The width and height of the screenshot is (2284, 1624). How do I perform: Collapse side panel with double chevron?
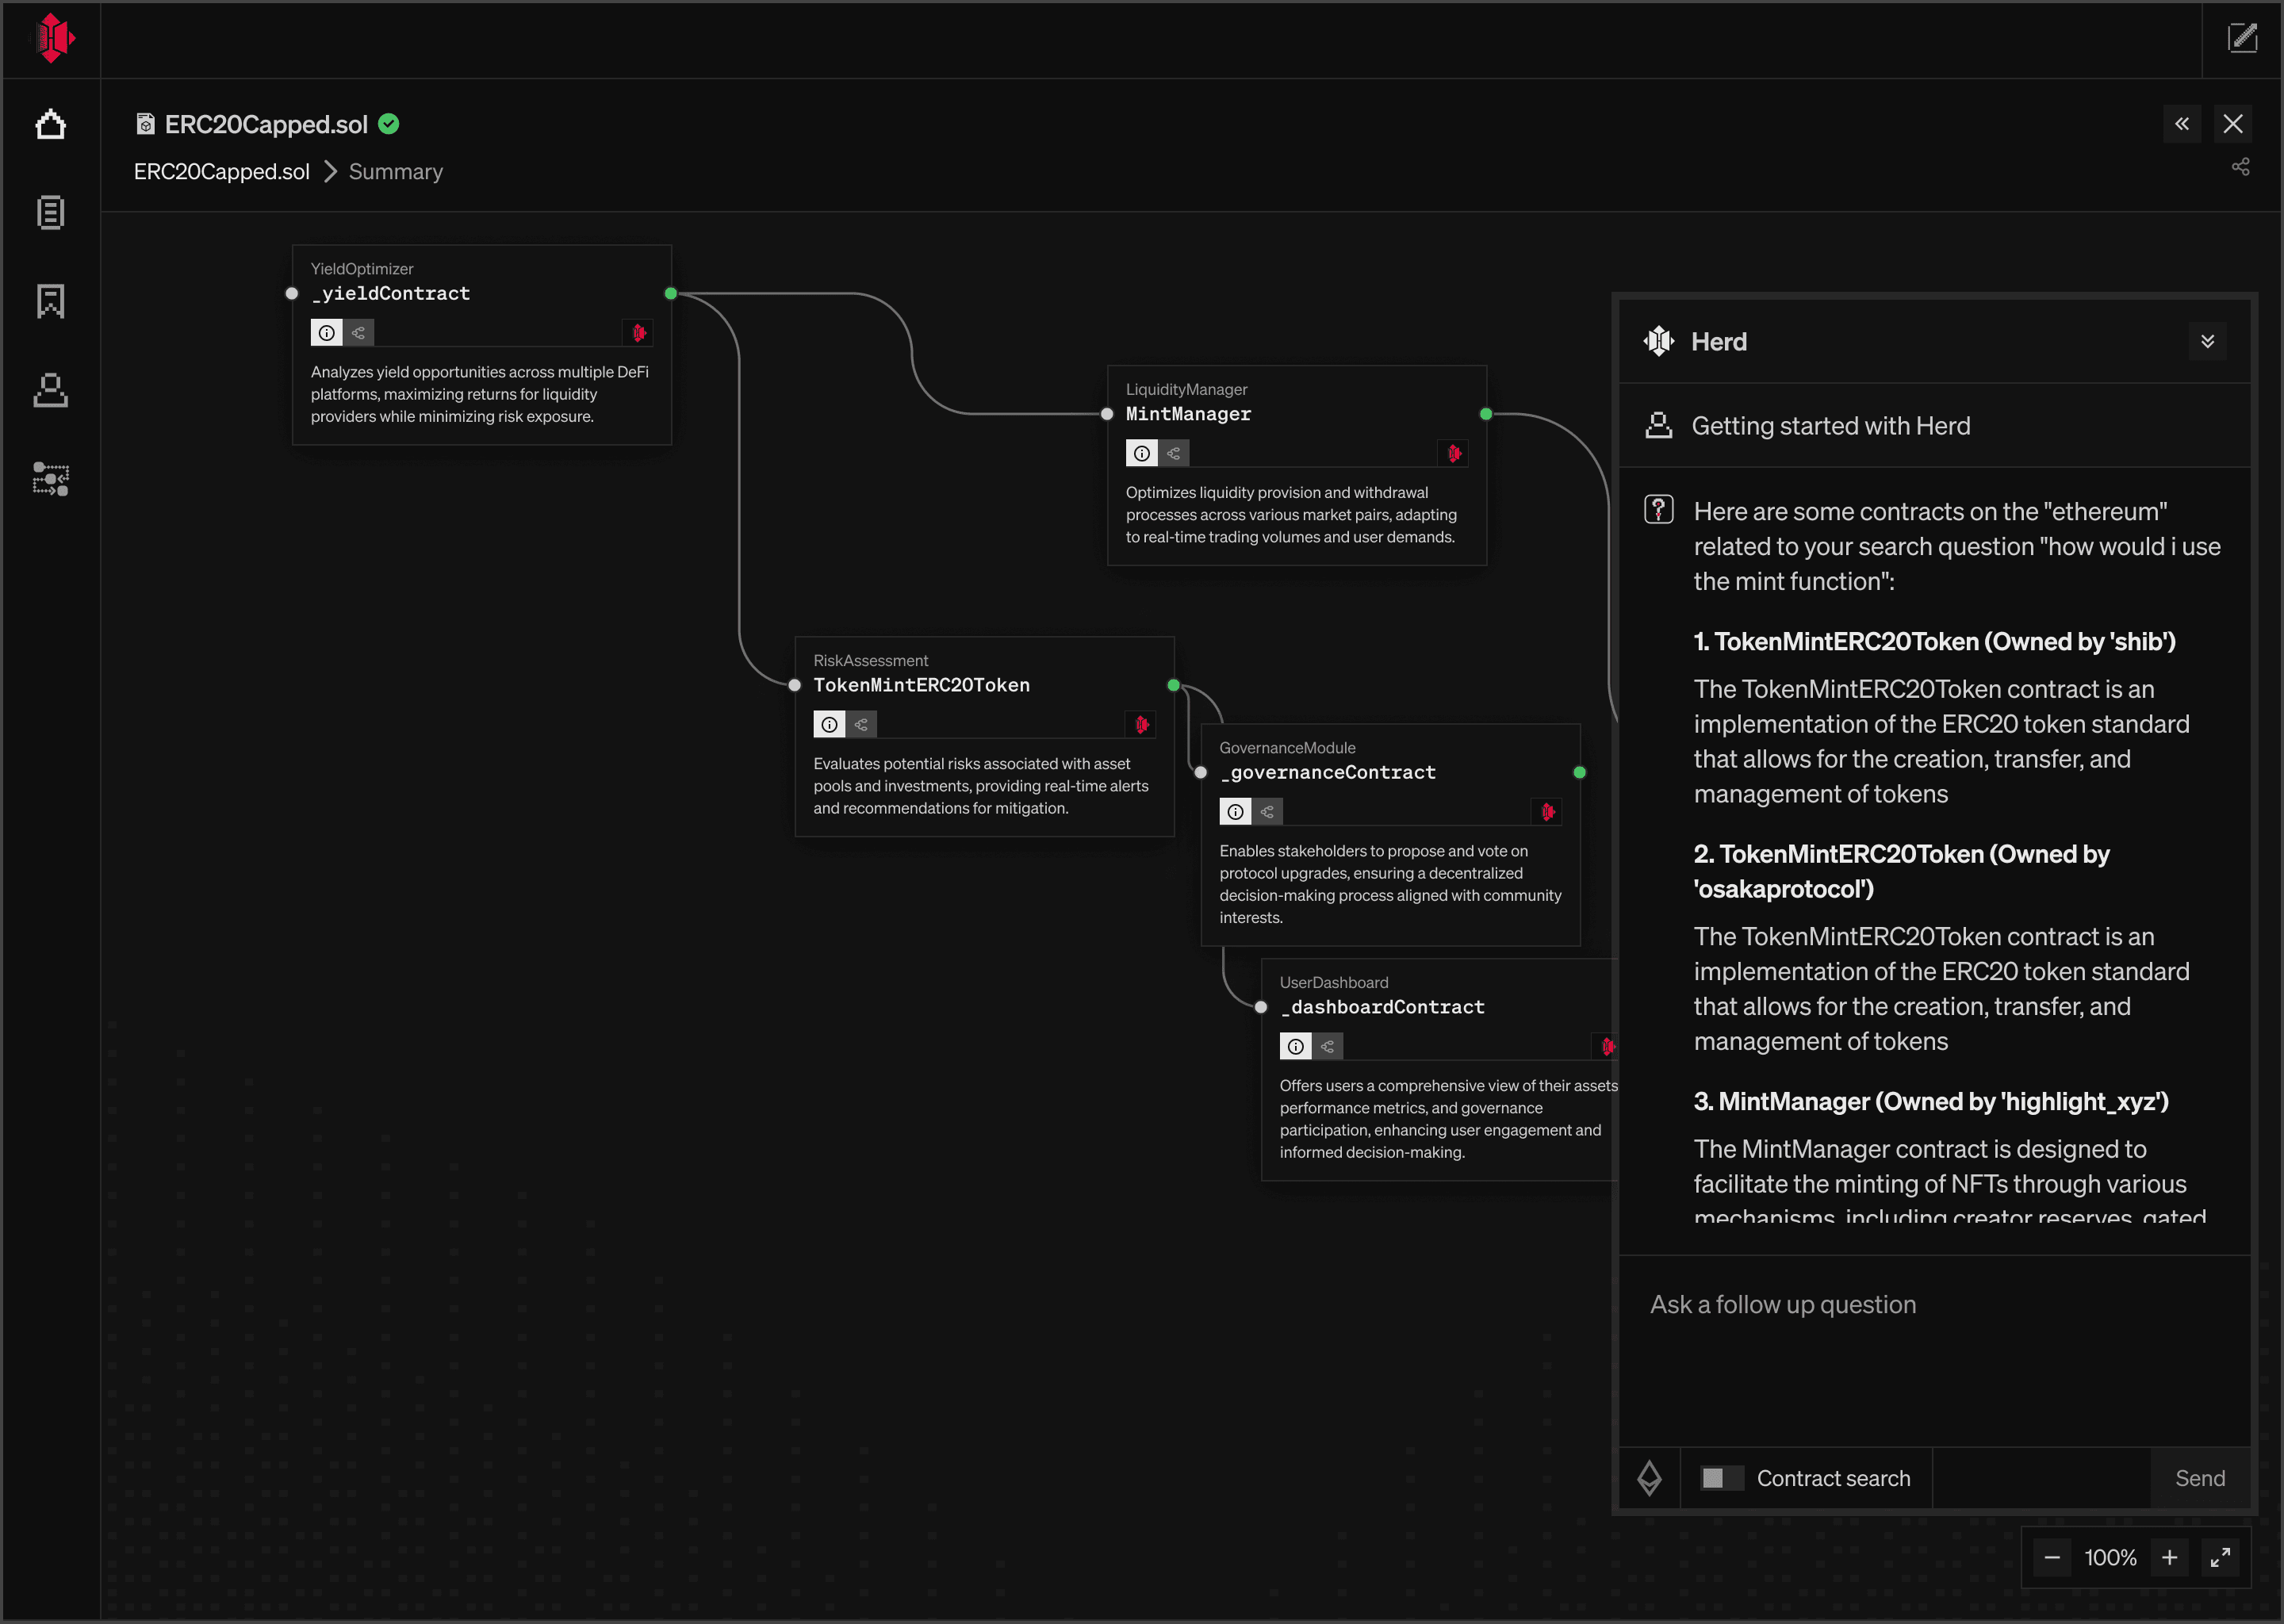tap(2181, 124)
